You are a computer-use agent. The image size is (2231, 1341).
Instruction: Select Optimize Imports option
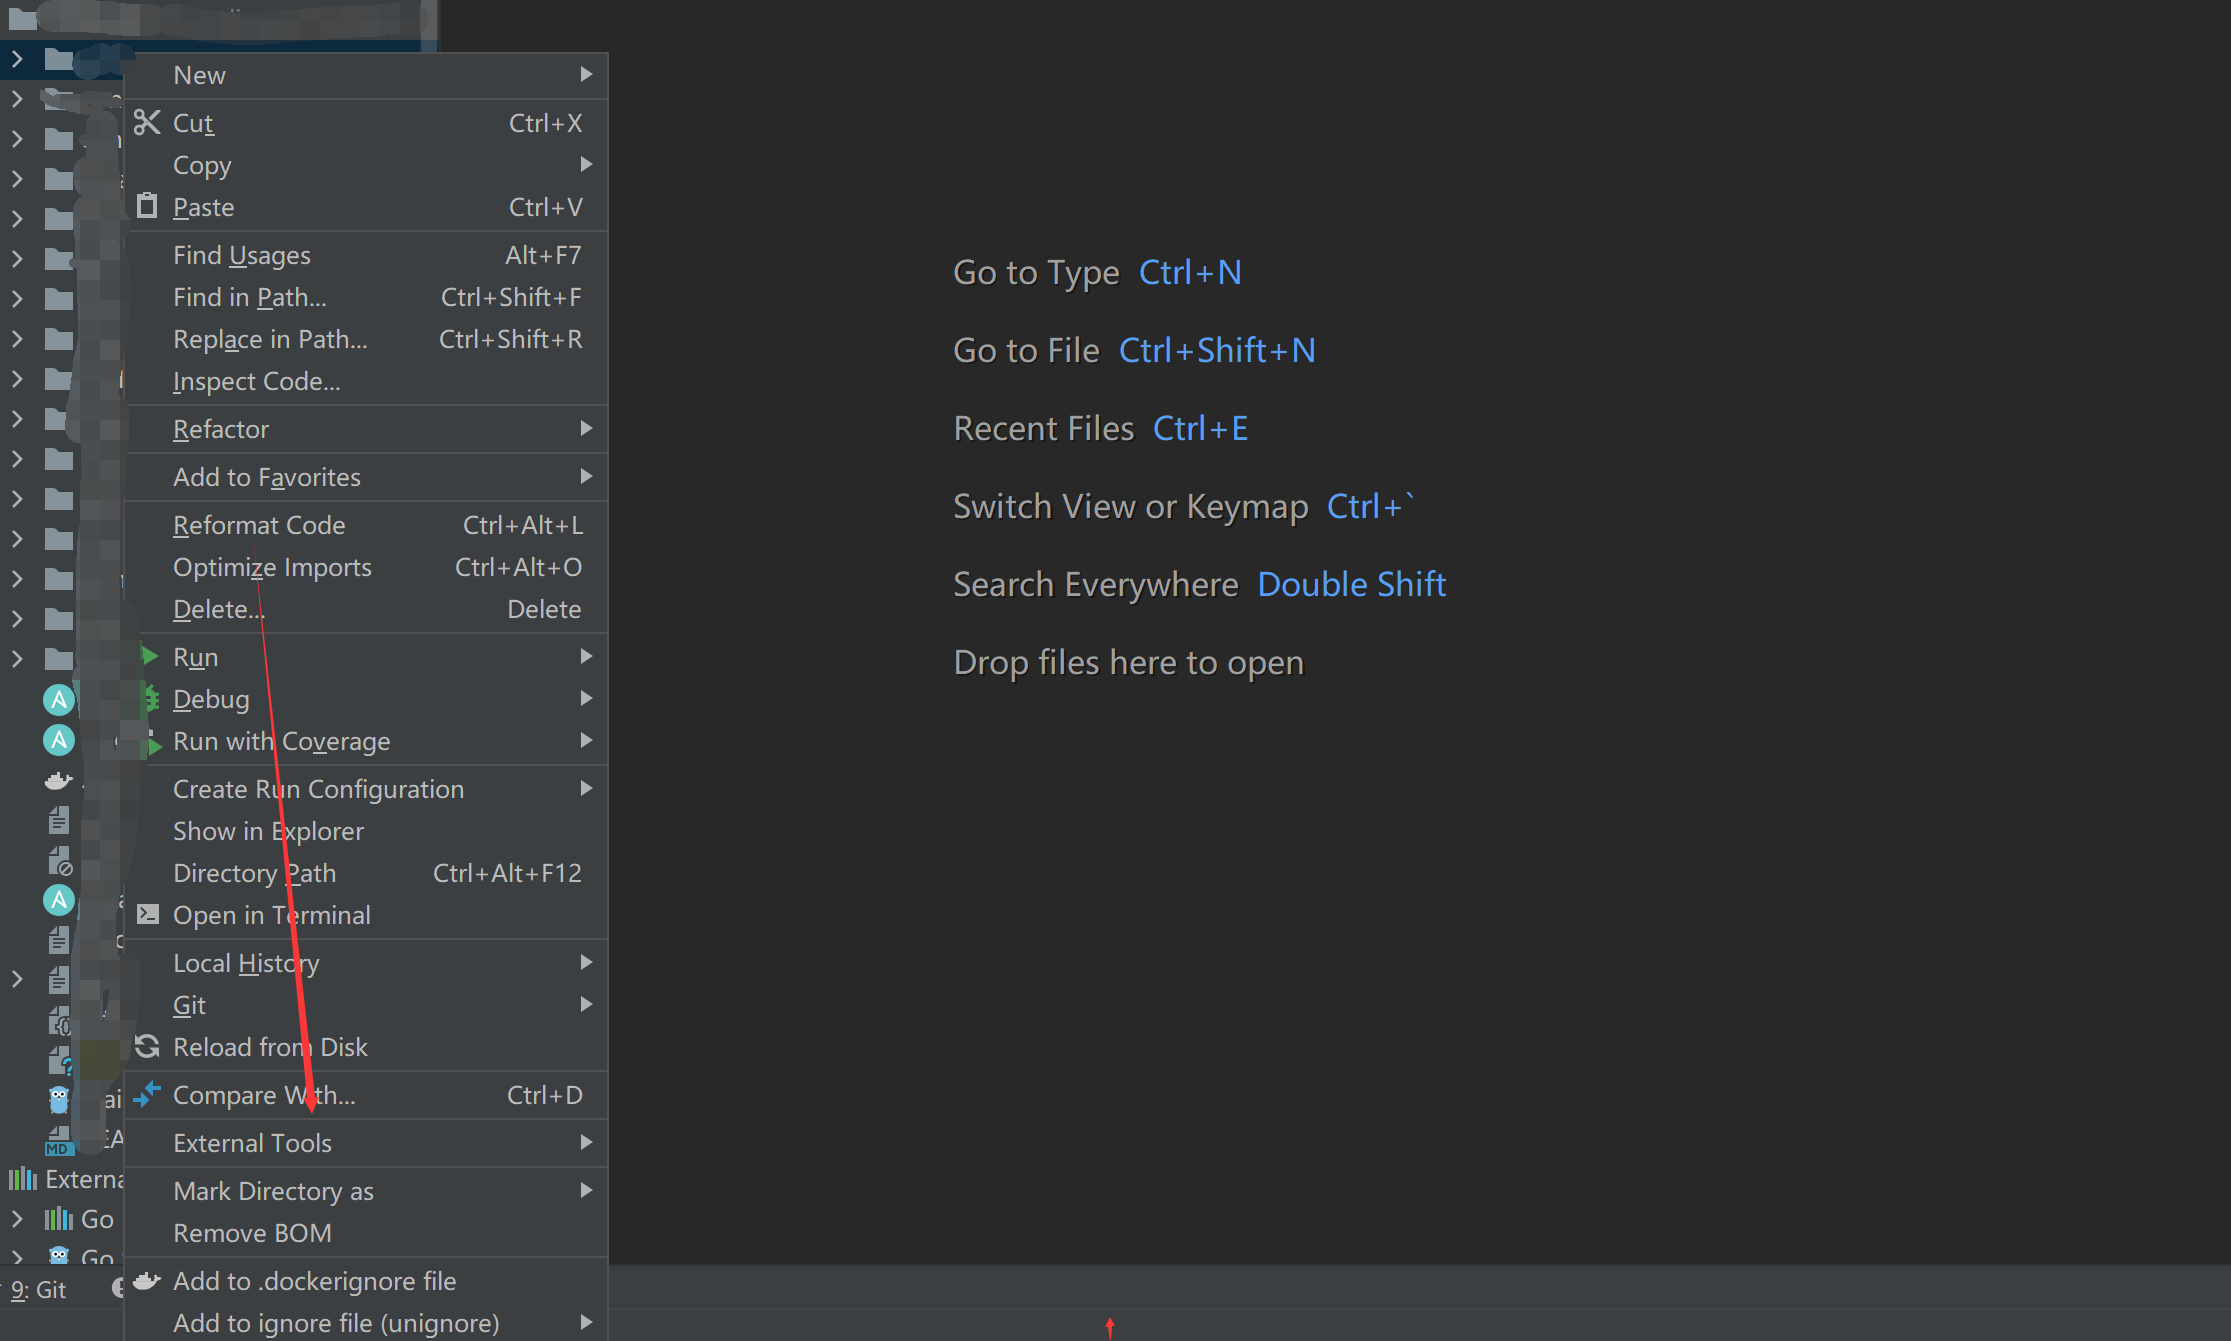tap(271, 567)
